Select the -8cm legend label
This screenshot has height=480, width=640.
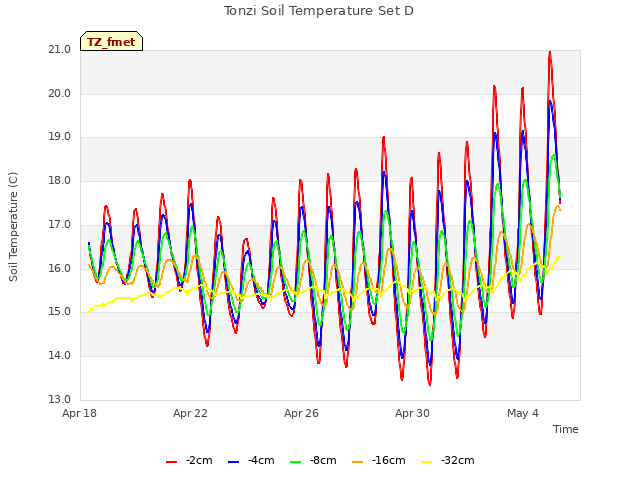(x=323, y=460)
